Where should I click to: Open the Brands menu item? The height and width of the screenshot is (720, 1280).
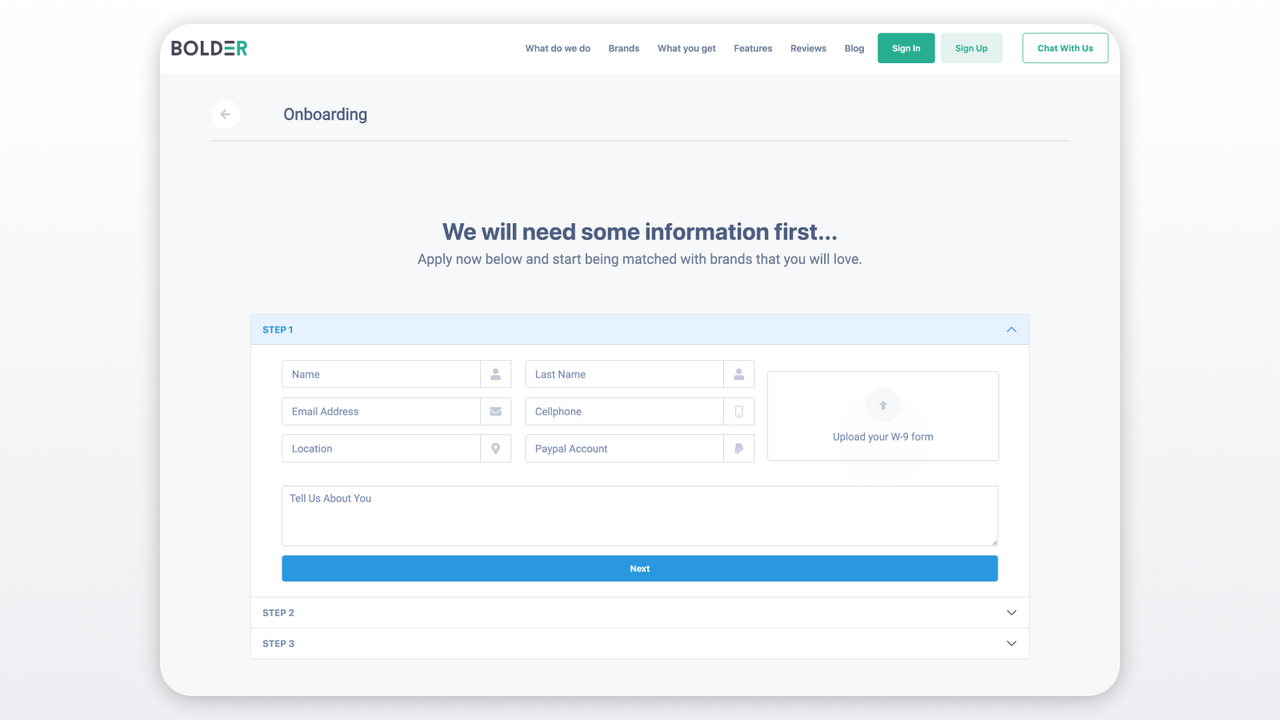pos(623,48)
